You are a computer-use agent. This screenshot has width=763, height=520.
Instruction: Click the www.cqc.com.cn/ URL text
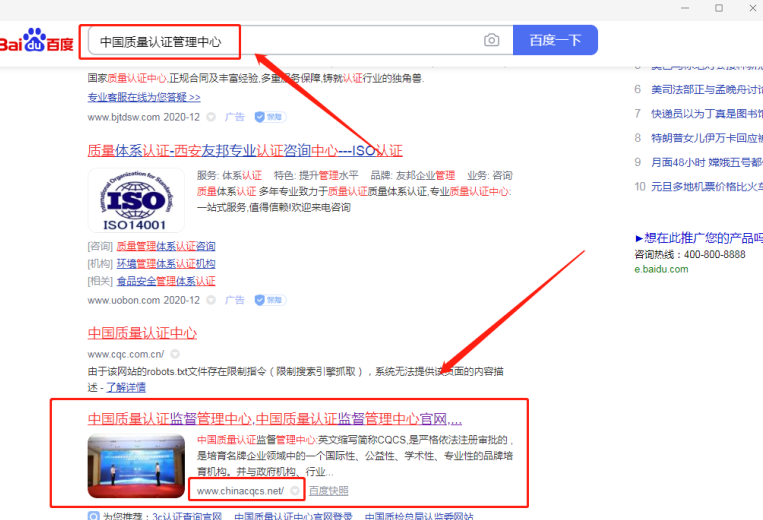pos(126,354)
